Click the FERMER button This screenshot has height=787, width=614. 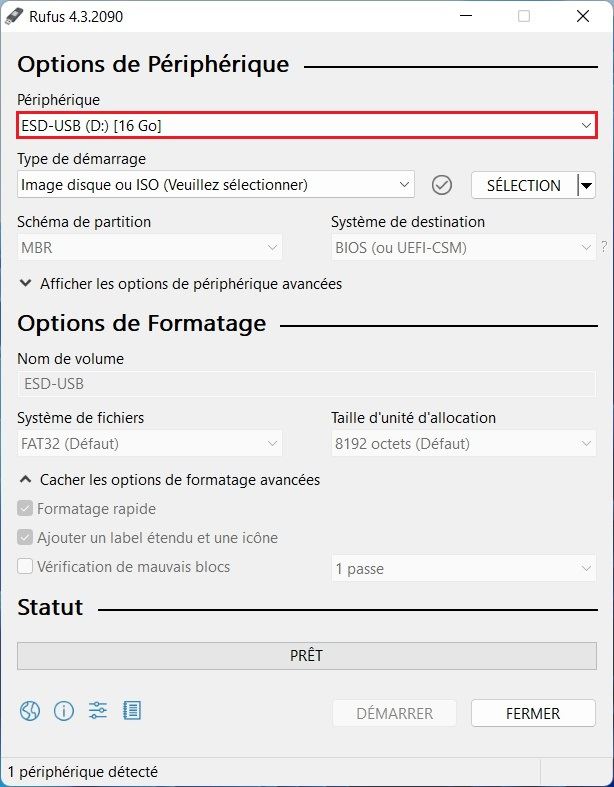pyautogui.click(x=533, y=713)
